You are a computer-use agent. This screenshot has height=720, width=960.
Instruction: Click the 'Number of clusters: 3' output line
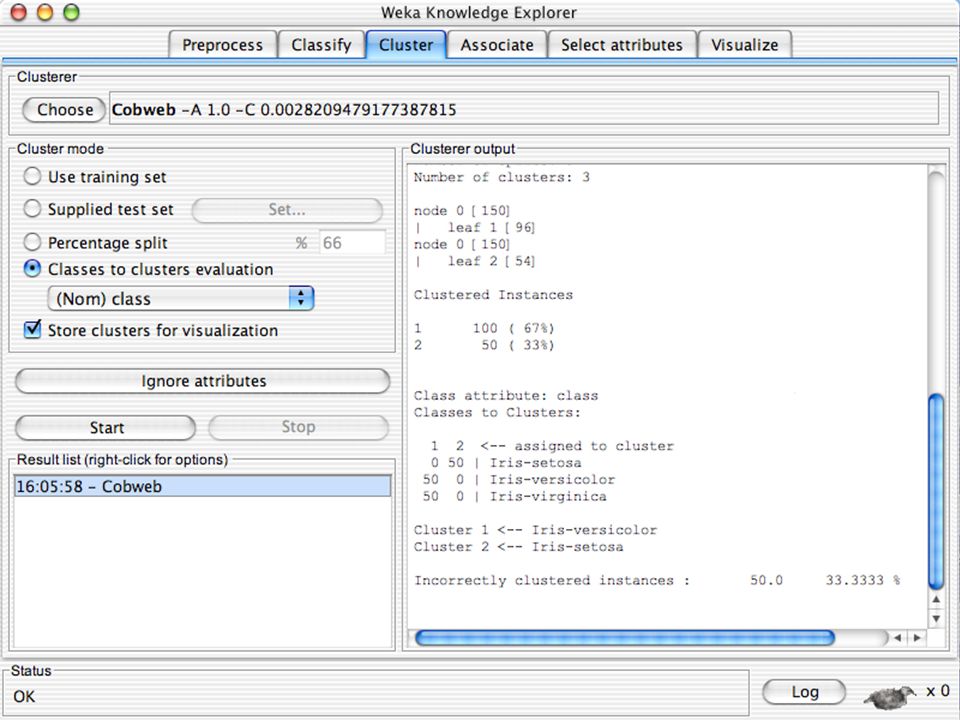point(501,177)
